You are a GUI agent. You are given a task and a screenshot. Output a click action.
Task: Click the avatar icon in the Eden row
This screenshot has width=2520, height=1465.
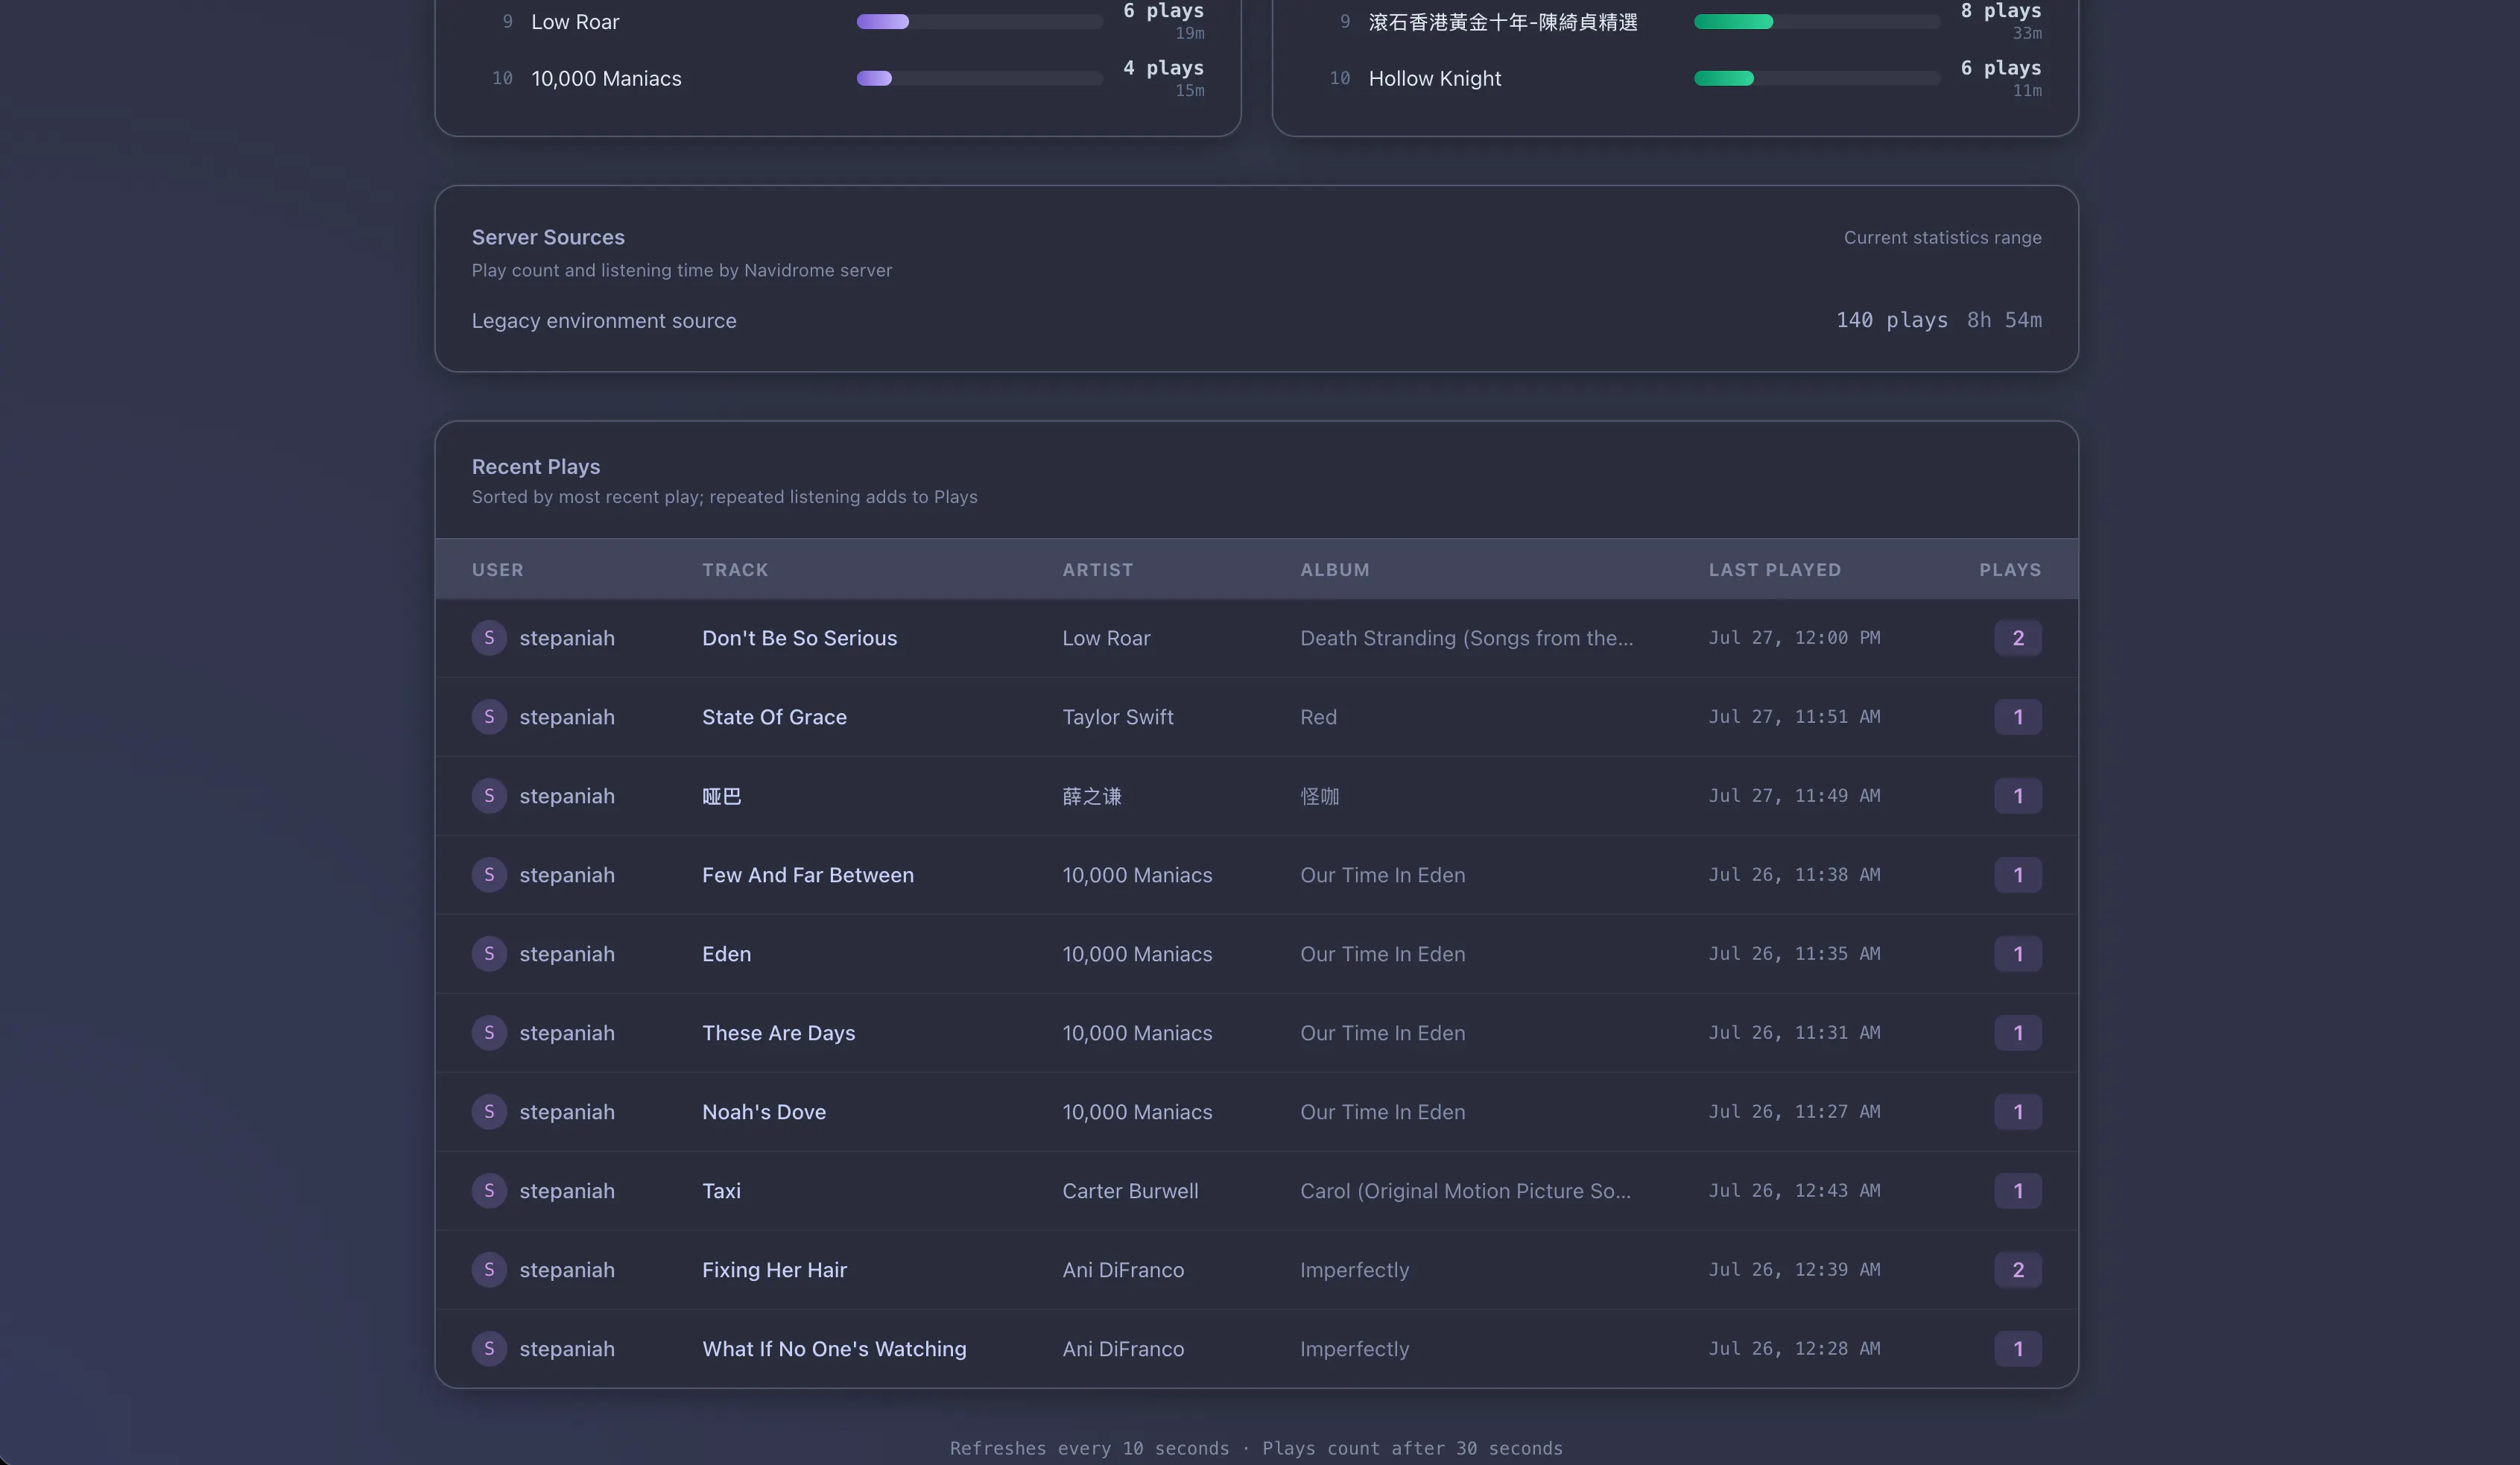(489, 954)
